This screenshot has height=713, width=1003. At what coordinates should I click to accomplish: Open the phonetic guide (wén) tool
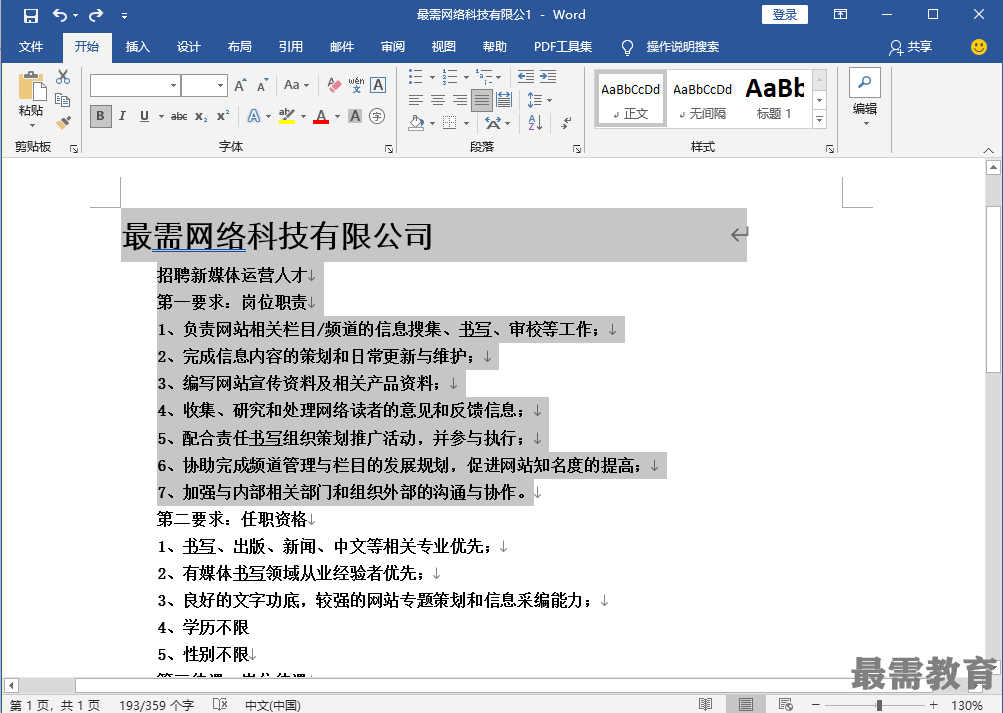(x=356, y=85)
